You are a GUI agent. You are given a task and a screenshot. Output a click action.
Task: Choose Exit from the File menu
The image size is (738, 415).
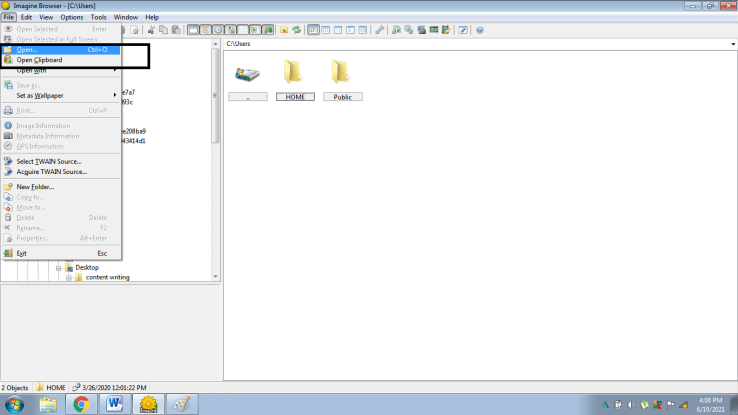(x=61, y=253)
